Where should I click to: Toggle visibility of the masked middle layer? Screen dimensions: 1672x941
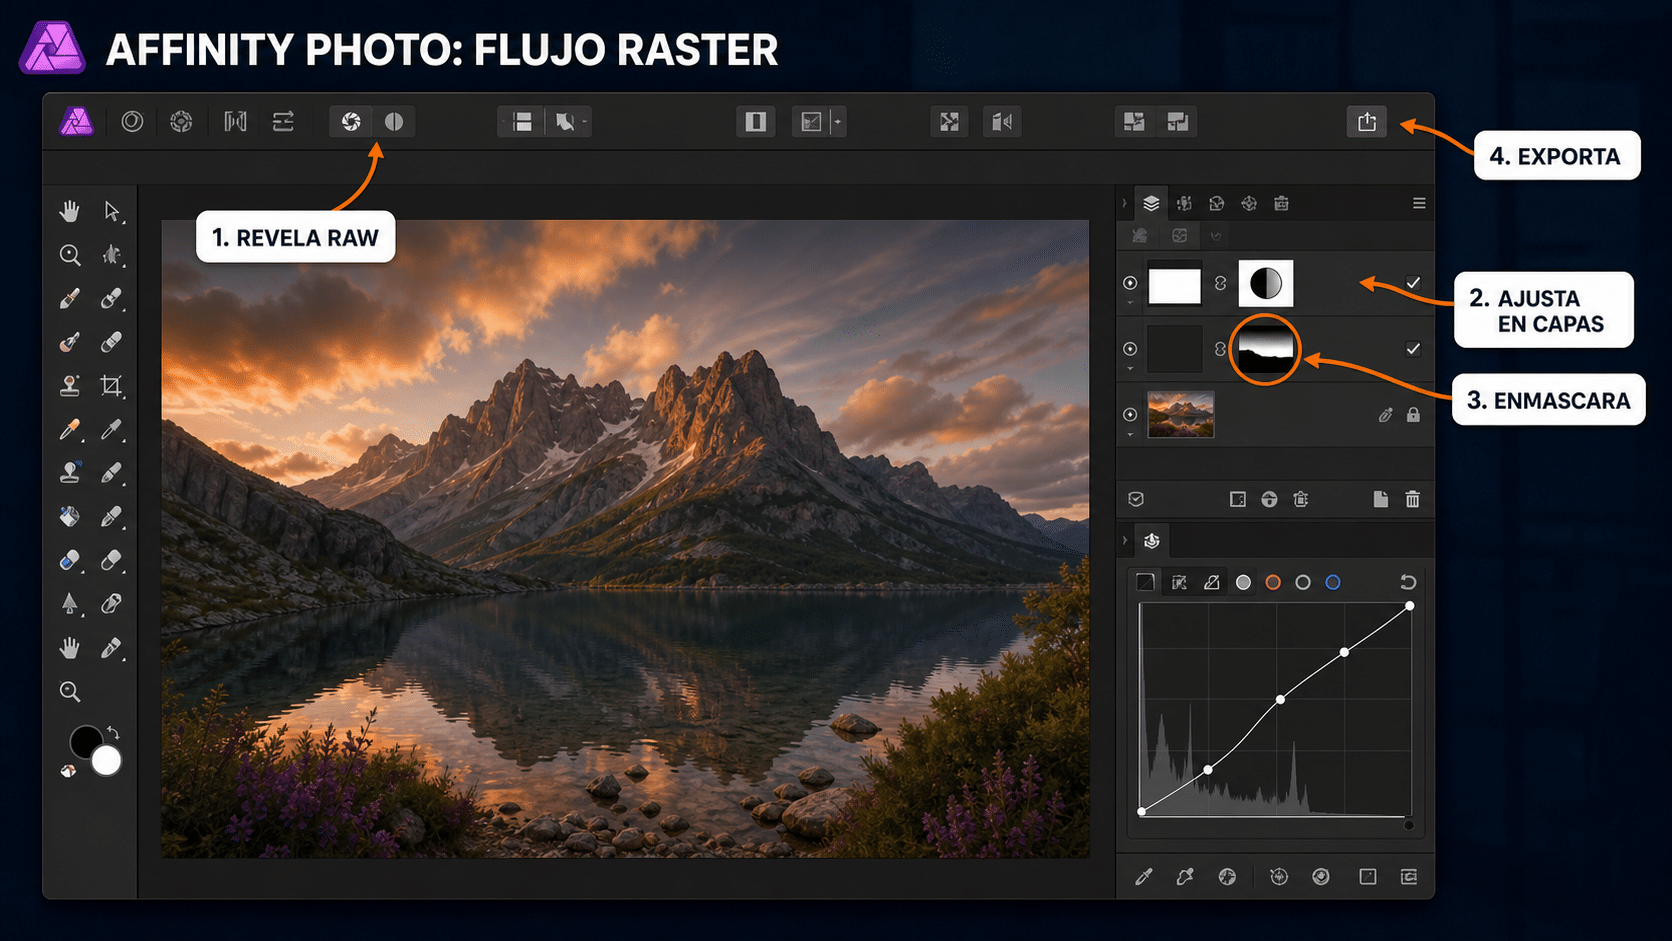click(1130, 349)
